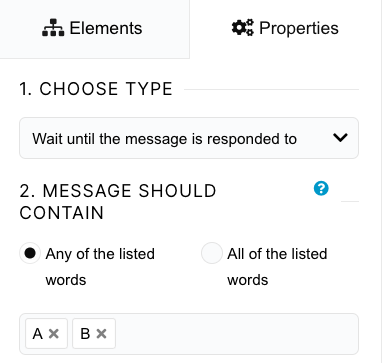Select the 'Any of the listed words' radio button
The image size is (382, 363).
click(x=30, y=254)
